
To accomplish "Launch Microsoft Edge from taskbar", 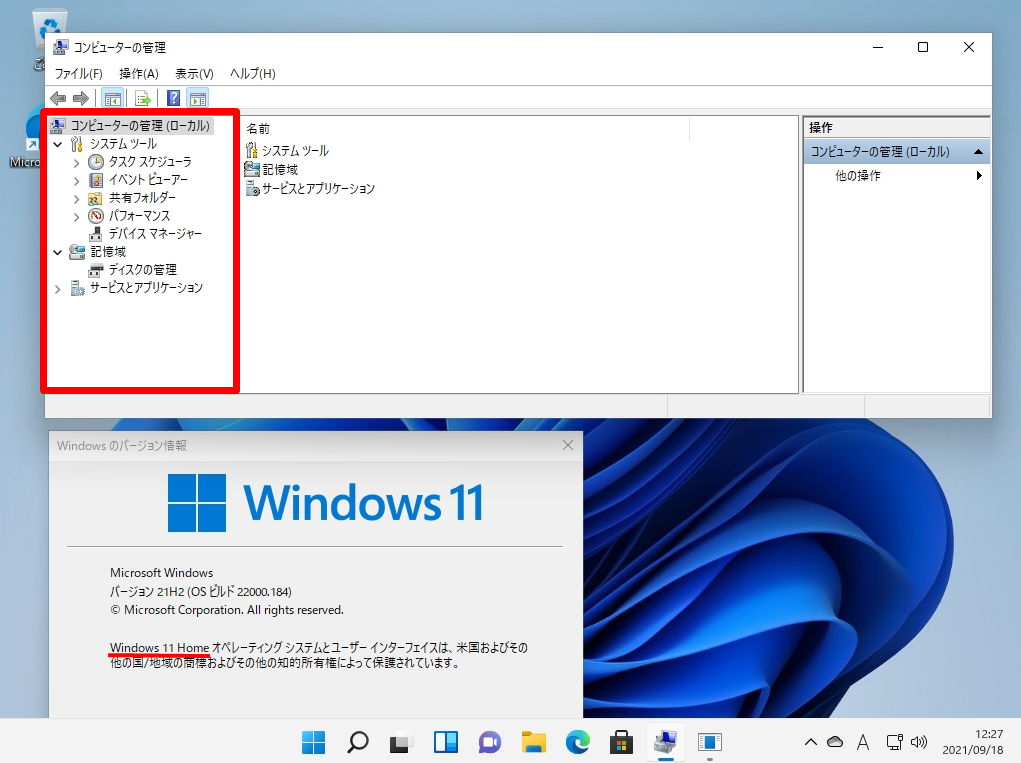I will 578,742.
